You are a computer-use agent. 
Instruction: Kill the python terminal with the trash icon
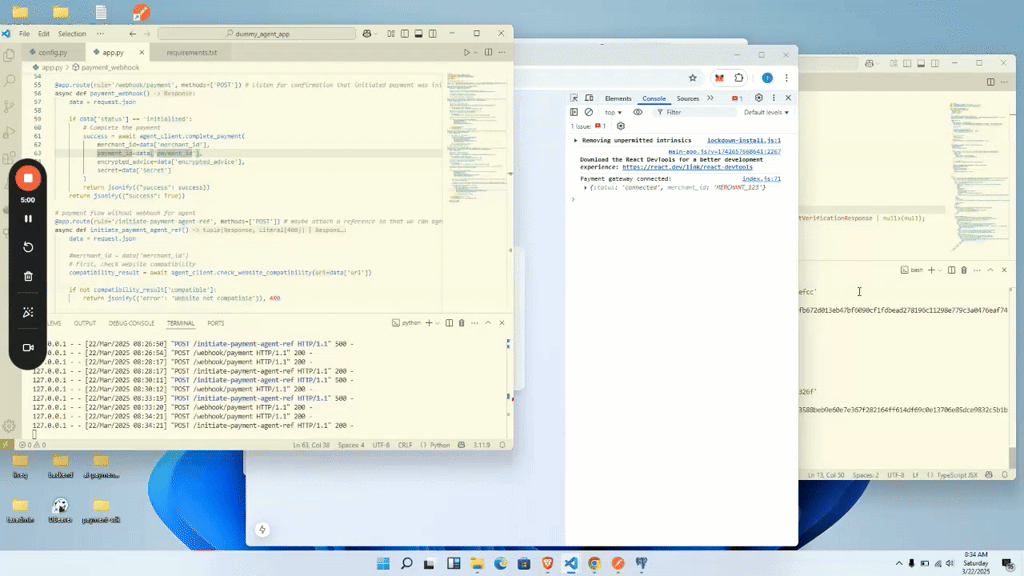tap(461, 323)
